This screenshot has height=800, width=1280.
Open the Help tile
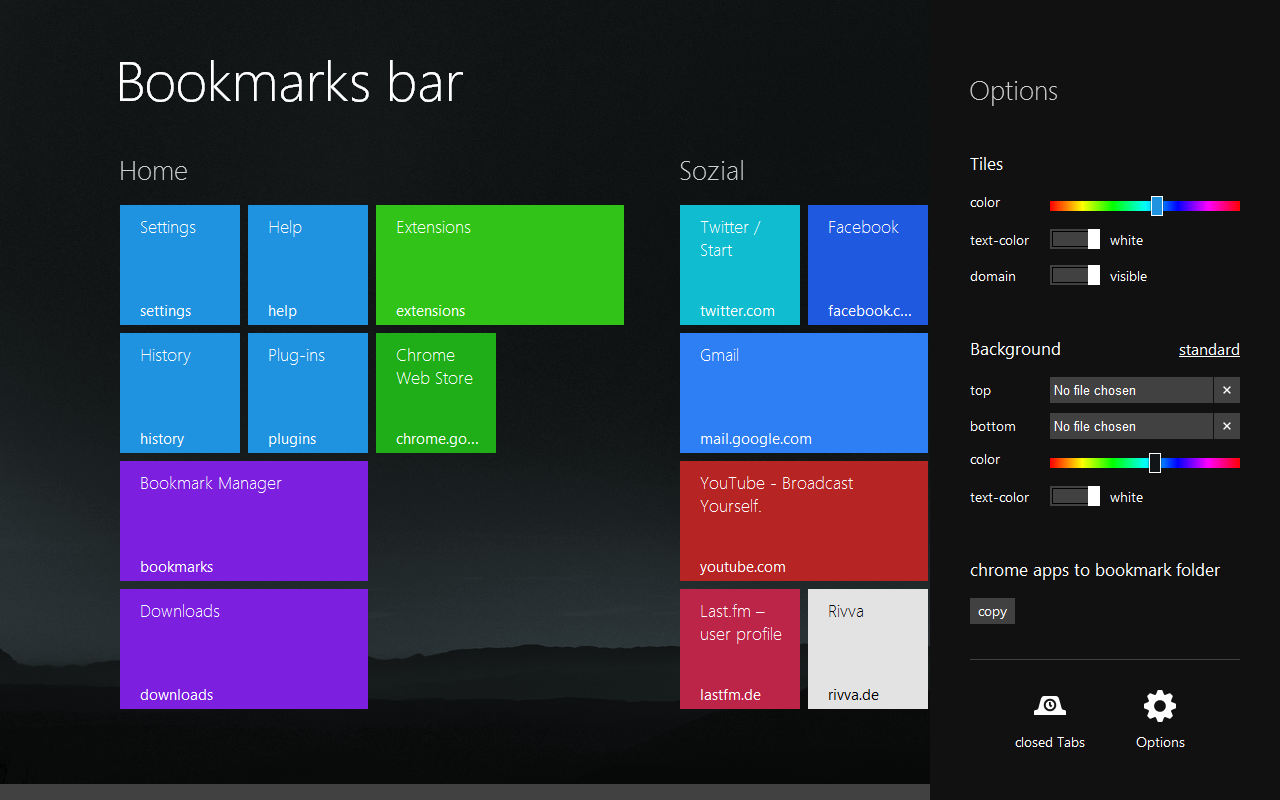point(308,265)
